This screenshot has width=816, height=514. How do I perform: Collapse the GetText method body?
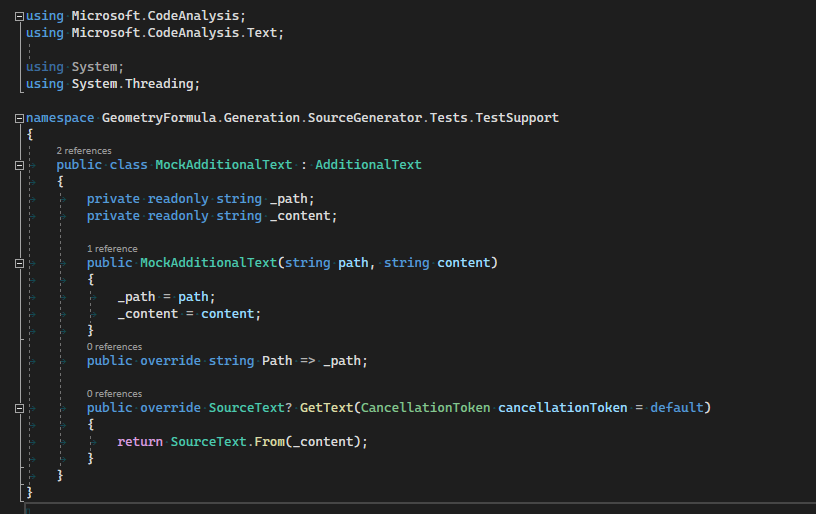coord(19,408)
